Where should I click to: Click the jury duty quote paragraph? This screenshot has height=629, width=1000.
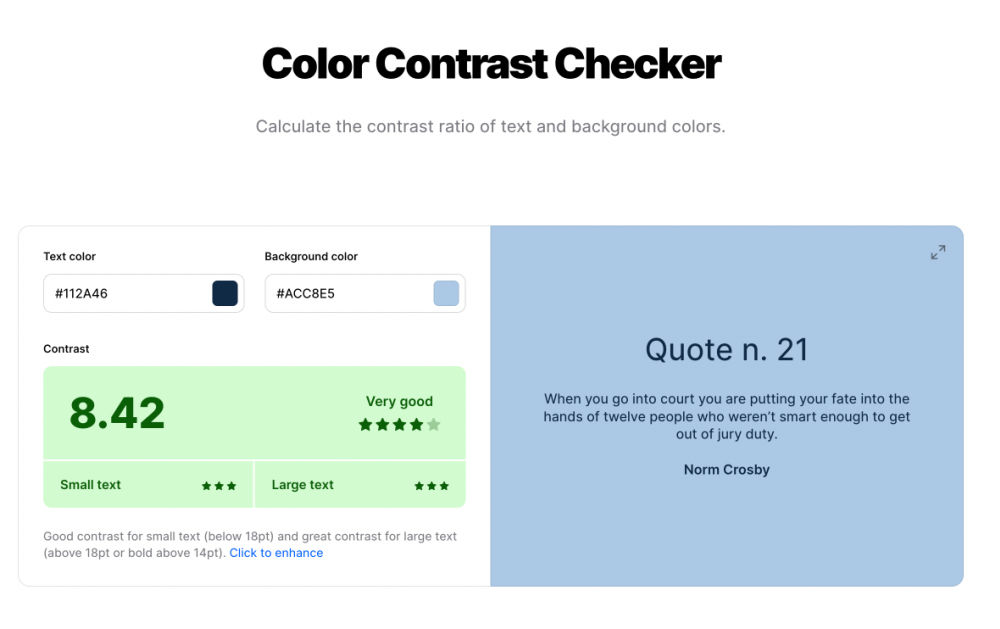[726, 417]
